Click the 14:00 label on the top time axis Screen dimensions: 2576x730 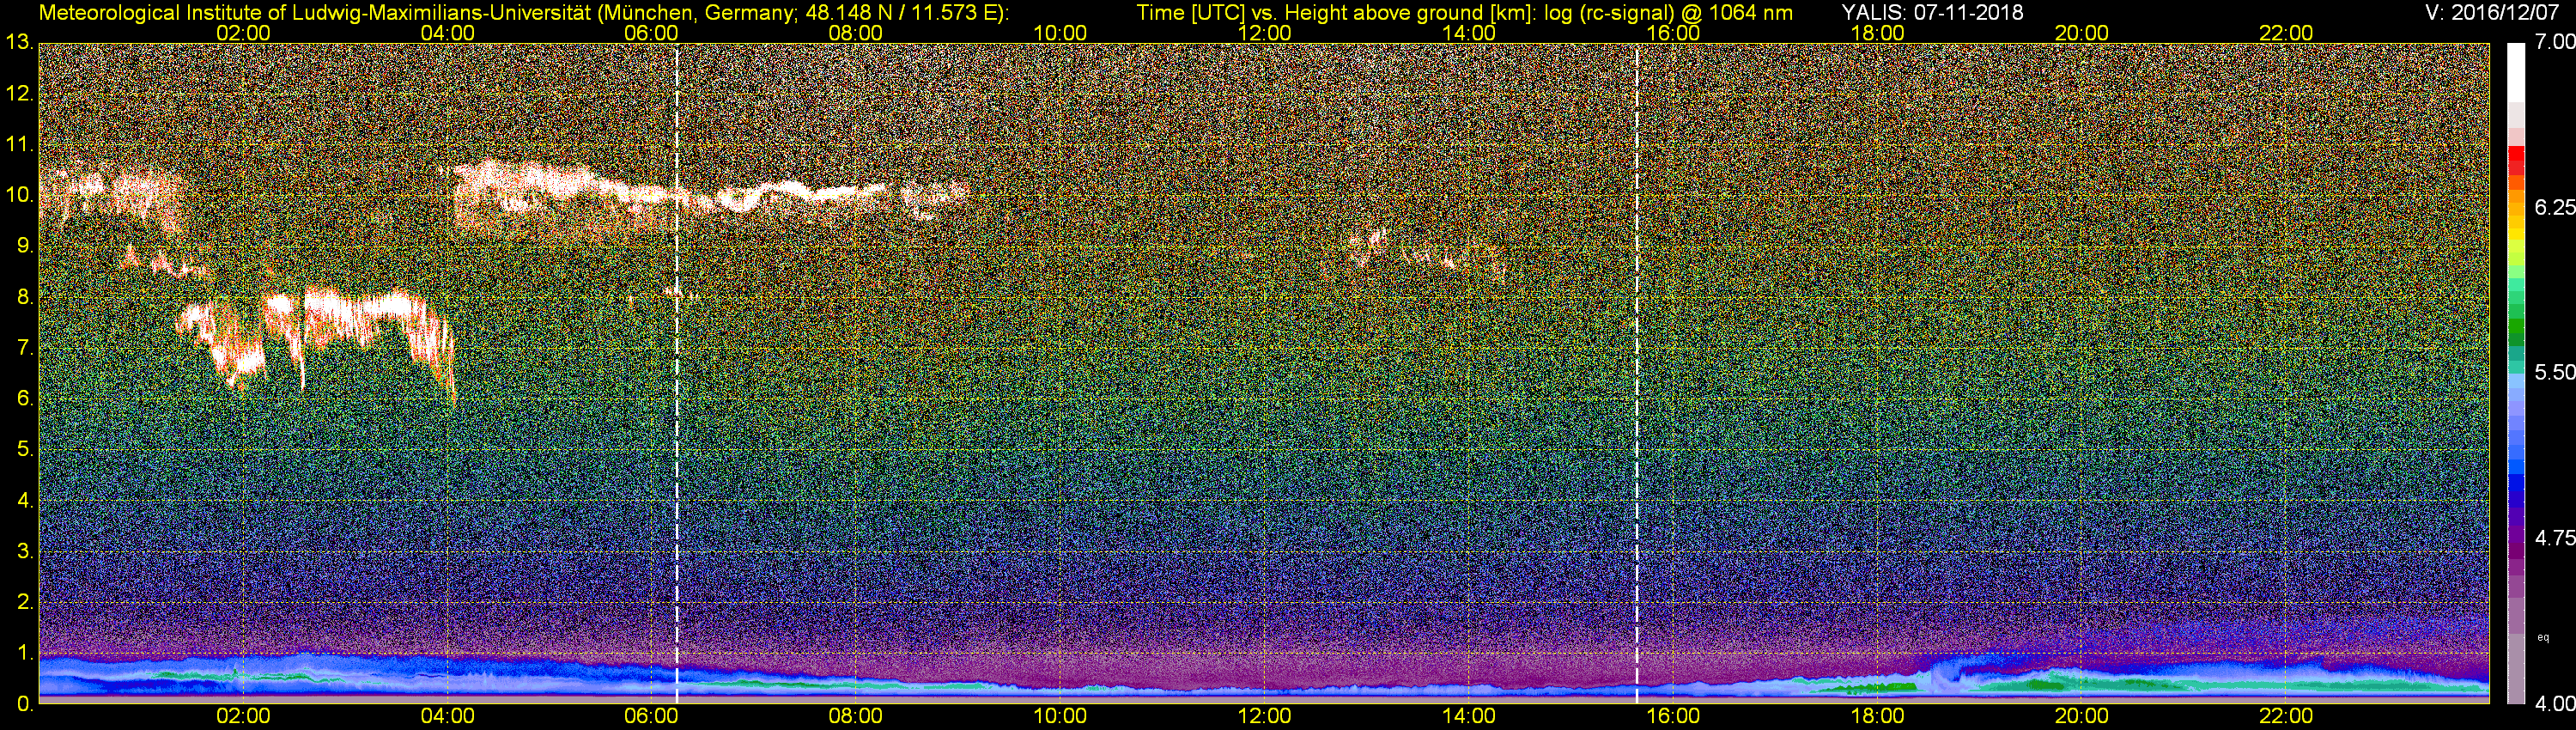coord(1469,33)
